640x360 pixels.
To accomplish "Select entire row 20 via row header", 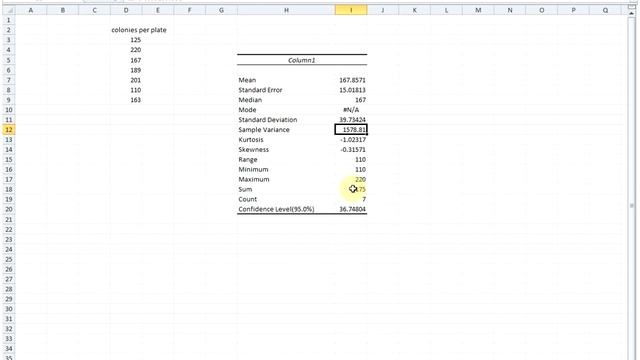I will point(8,209).
